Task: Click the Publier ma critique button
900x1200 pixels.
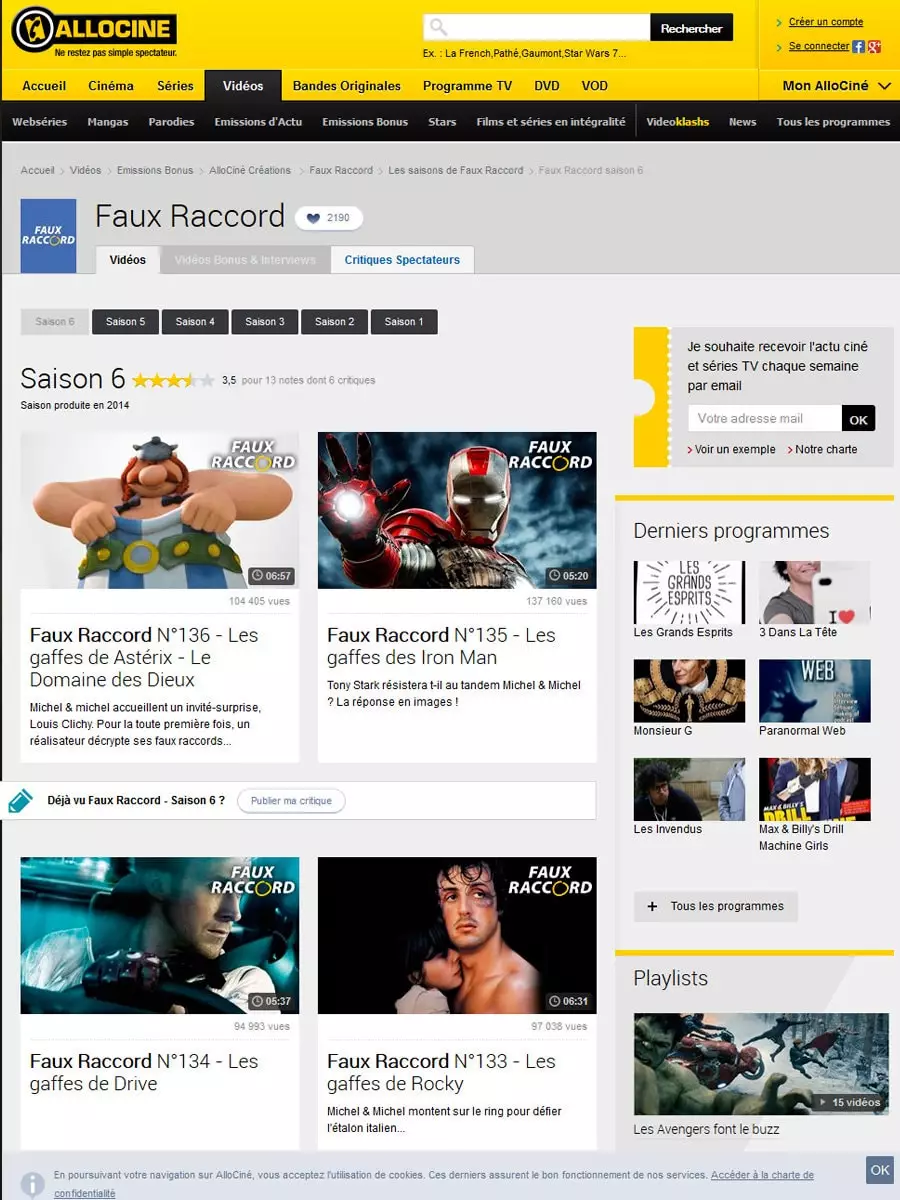Action: tap(291, 801)
